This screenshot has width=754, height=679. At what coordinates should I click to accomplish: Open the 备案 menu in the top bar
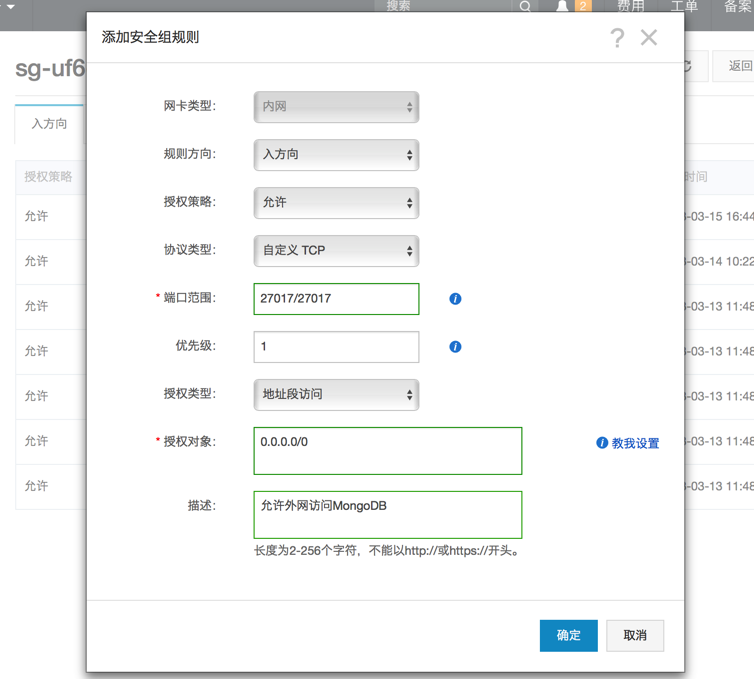pos(738,6)
